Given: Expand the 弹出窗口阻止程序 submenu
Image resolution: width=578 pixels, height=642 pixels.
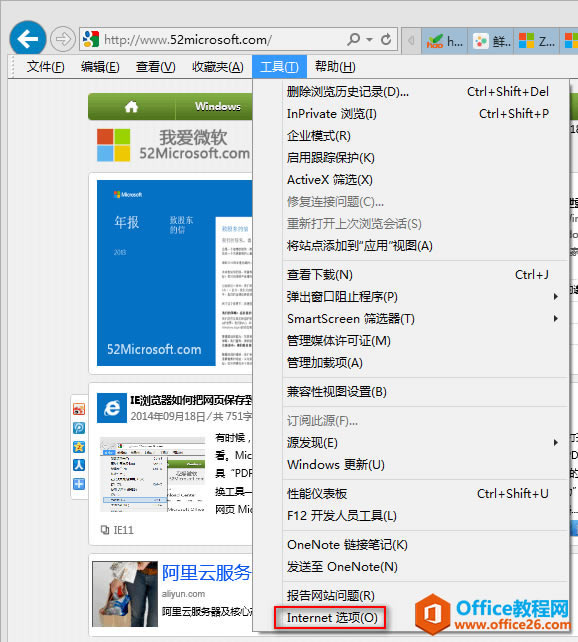Looking at the screenshot, I should (555, 296).
